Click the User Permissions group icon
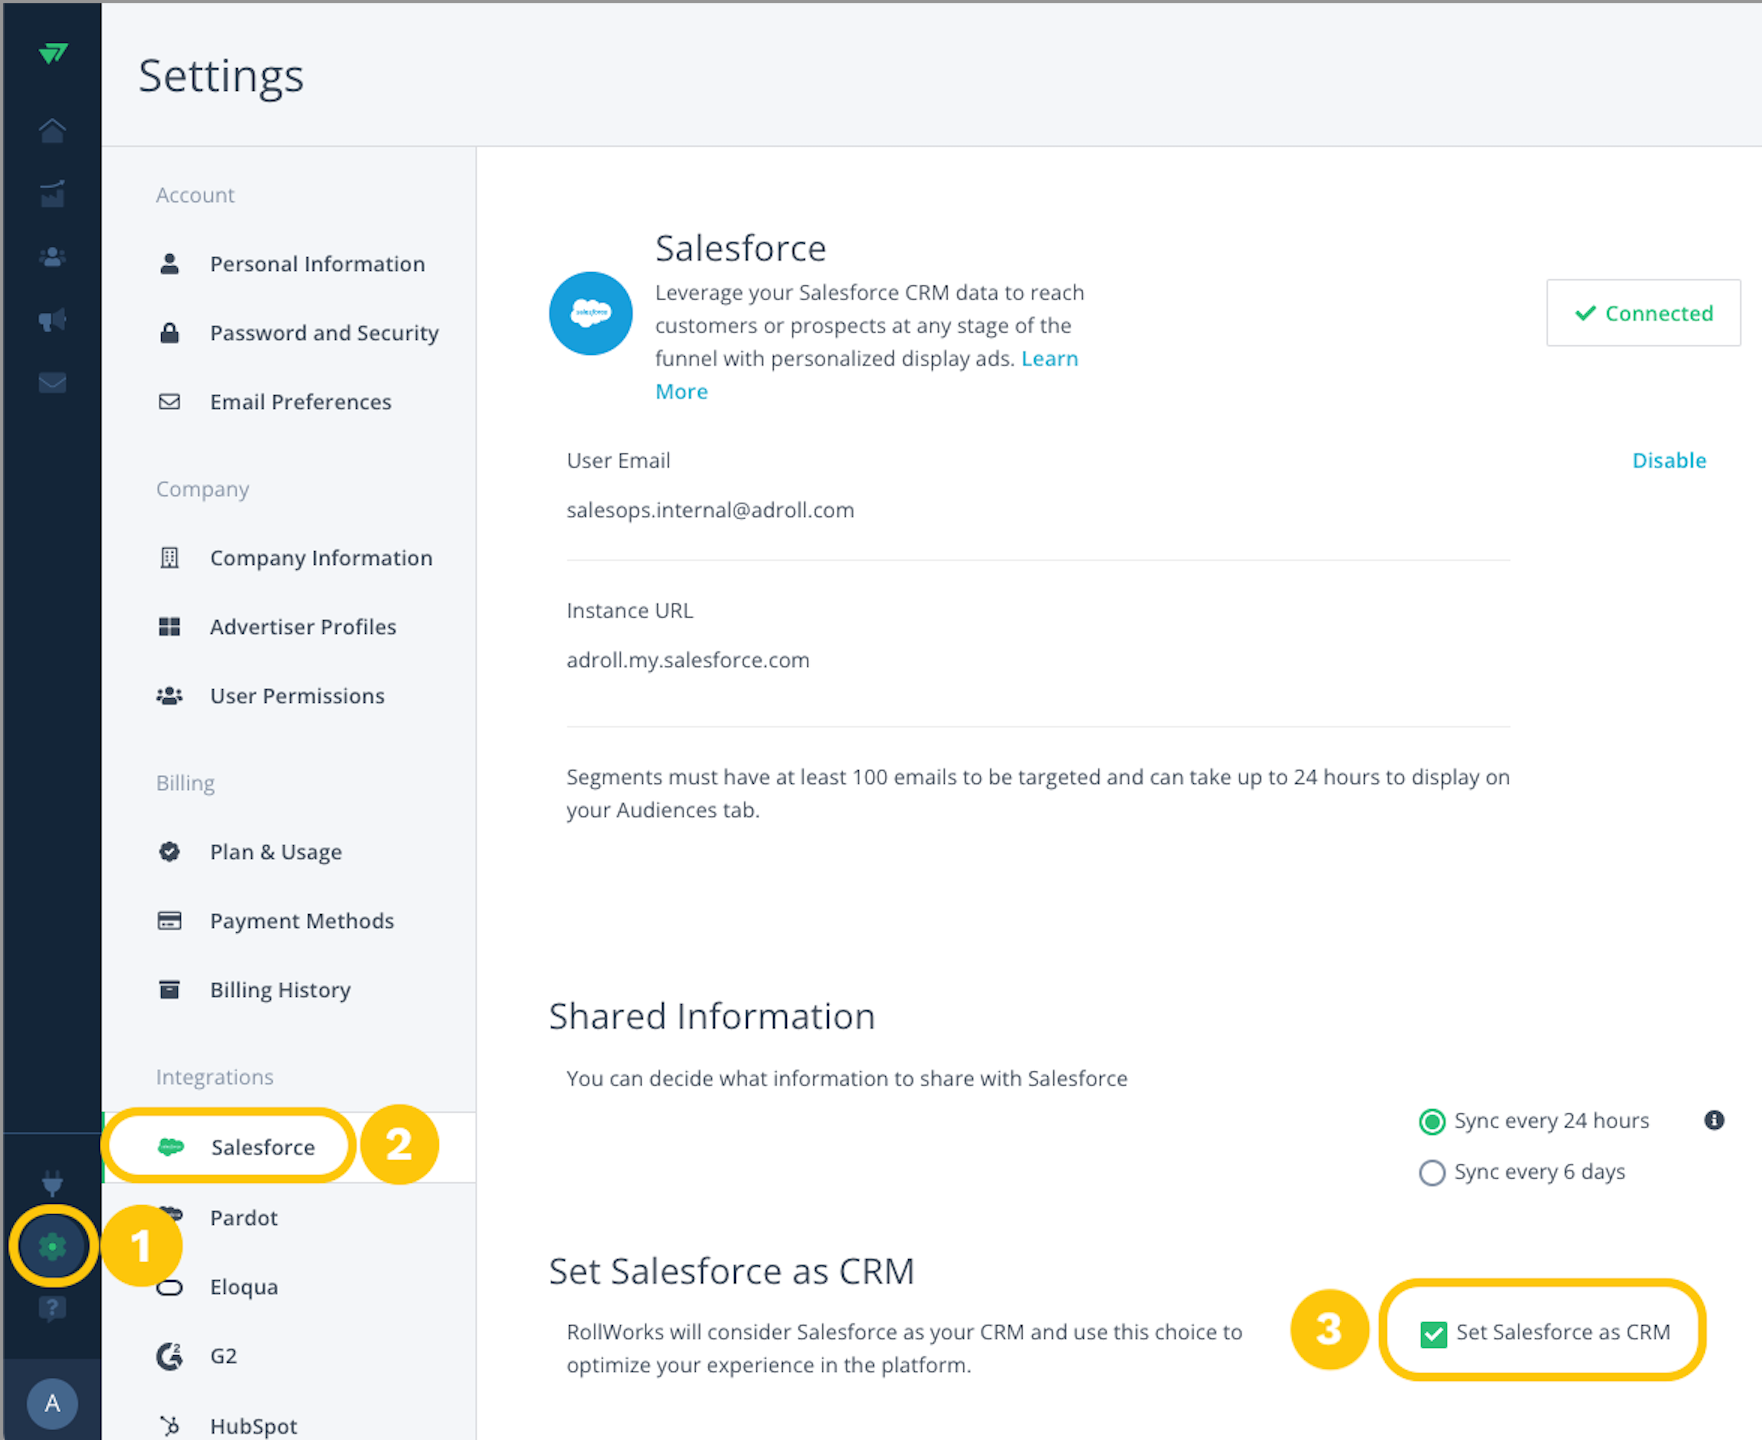1762x1440 pixels. [x=170, y=696]
